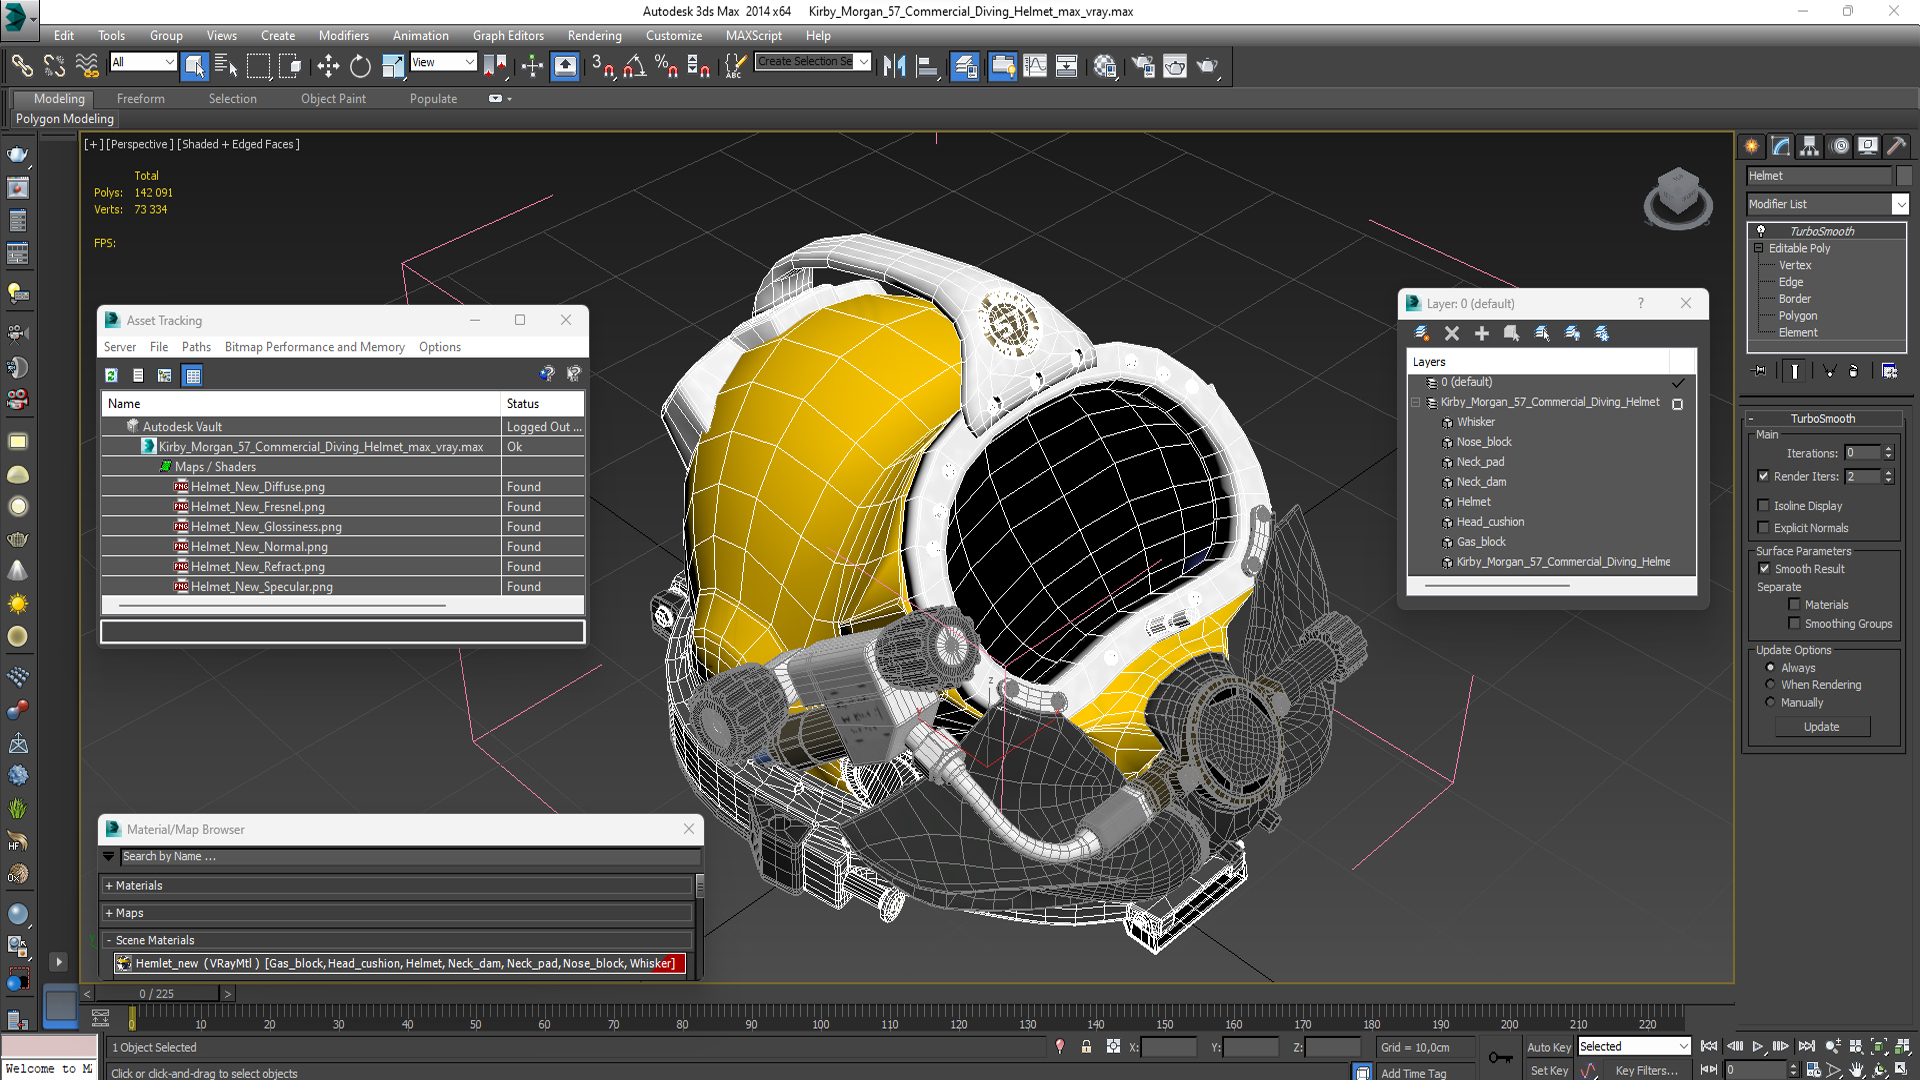Click Configure Modifier Sets icon

1889,371
